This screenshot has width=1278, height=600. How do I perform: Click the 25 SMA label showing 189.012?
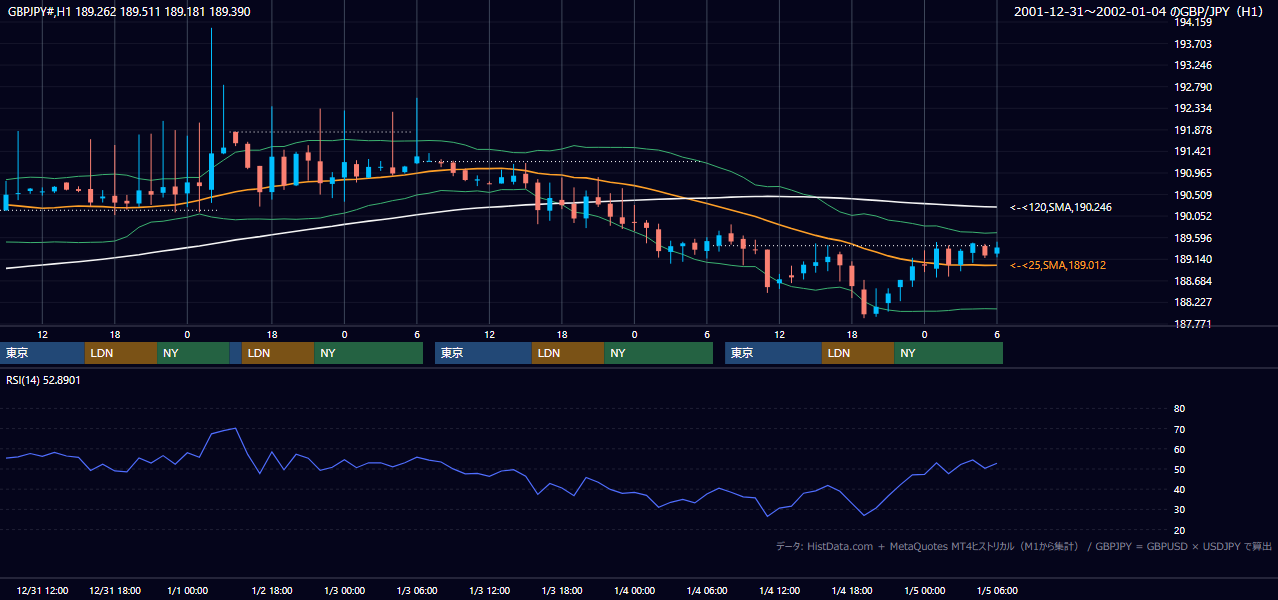tap(1058, 265)
